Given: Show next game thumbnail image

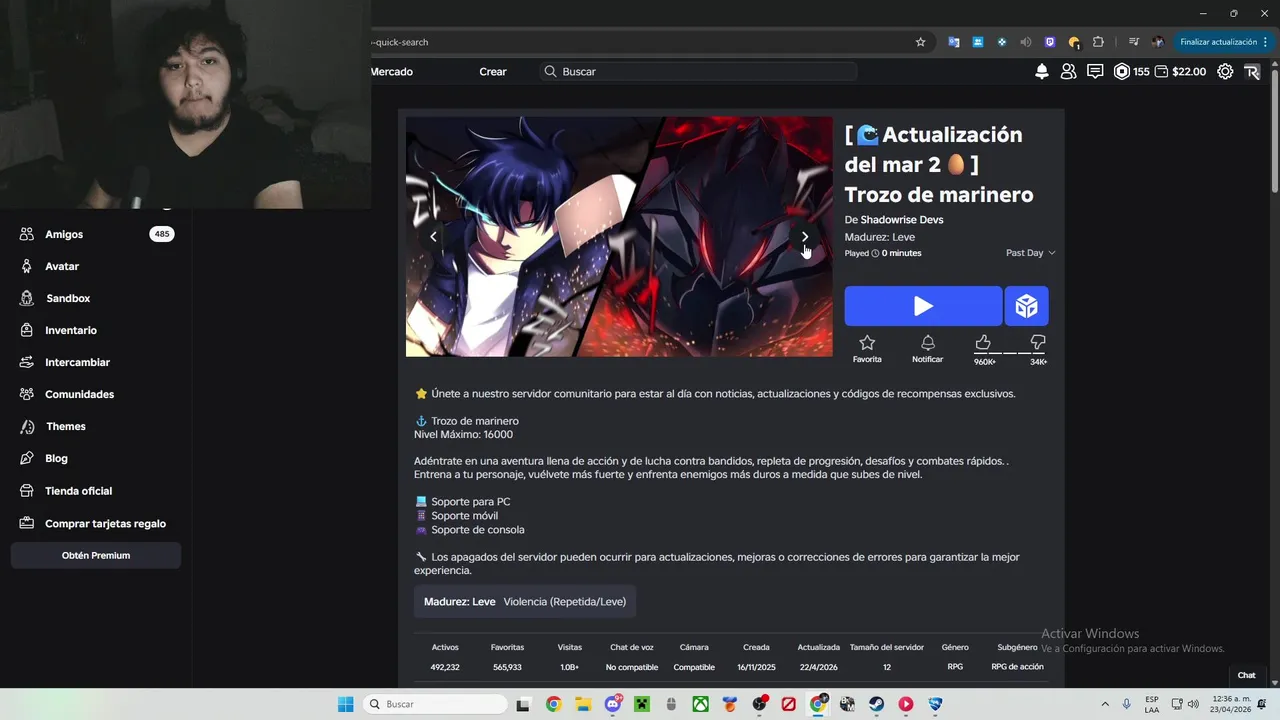Looking at the screenshot, I should coord(805,237).
